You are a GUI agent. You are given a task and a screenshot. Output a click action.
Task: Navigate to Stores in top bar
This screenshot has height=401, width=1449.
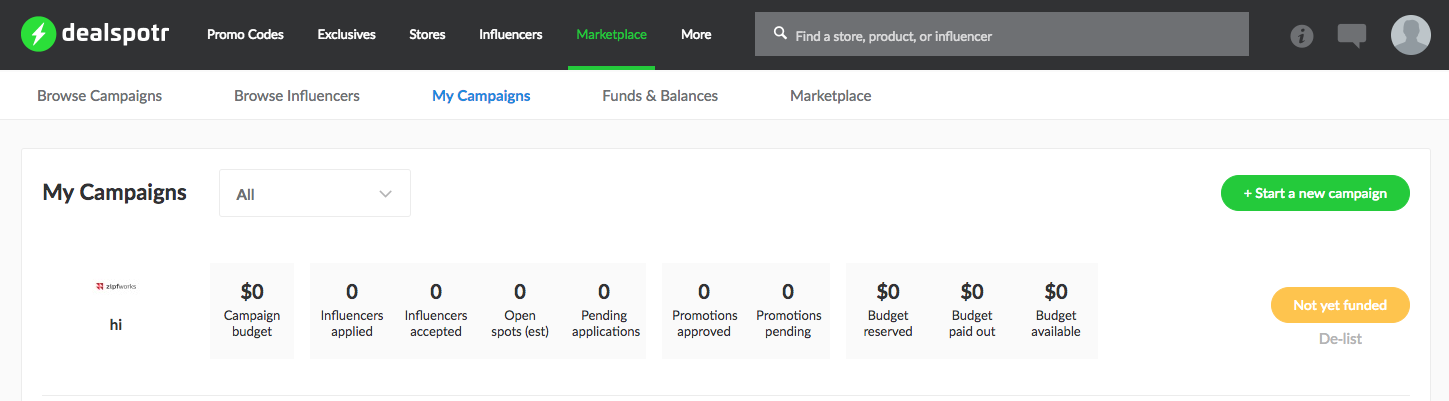click(427, 34)
